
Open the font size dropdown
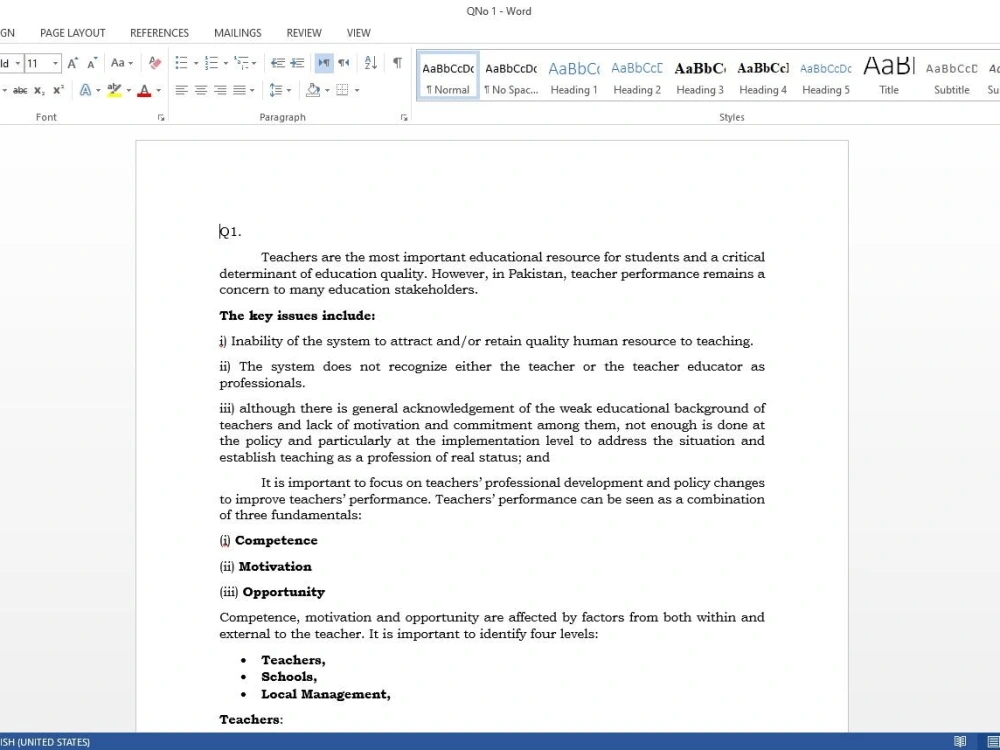click(55, 63)
